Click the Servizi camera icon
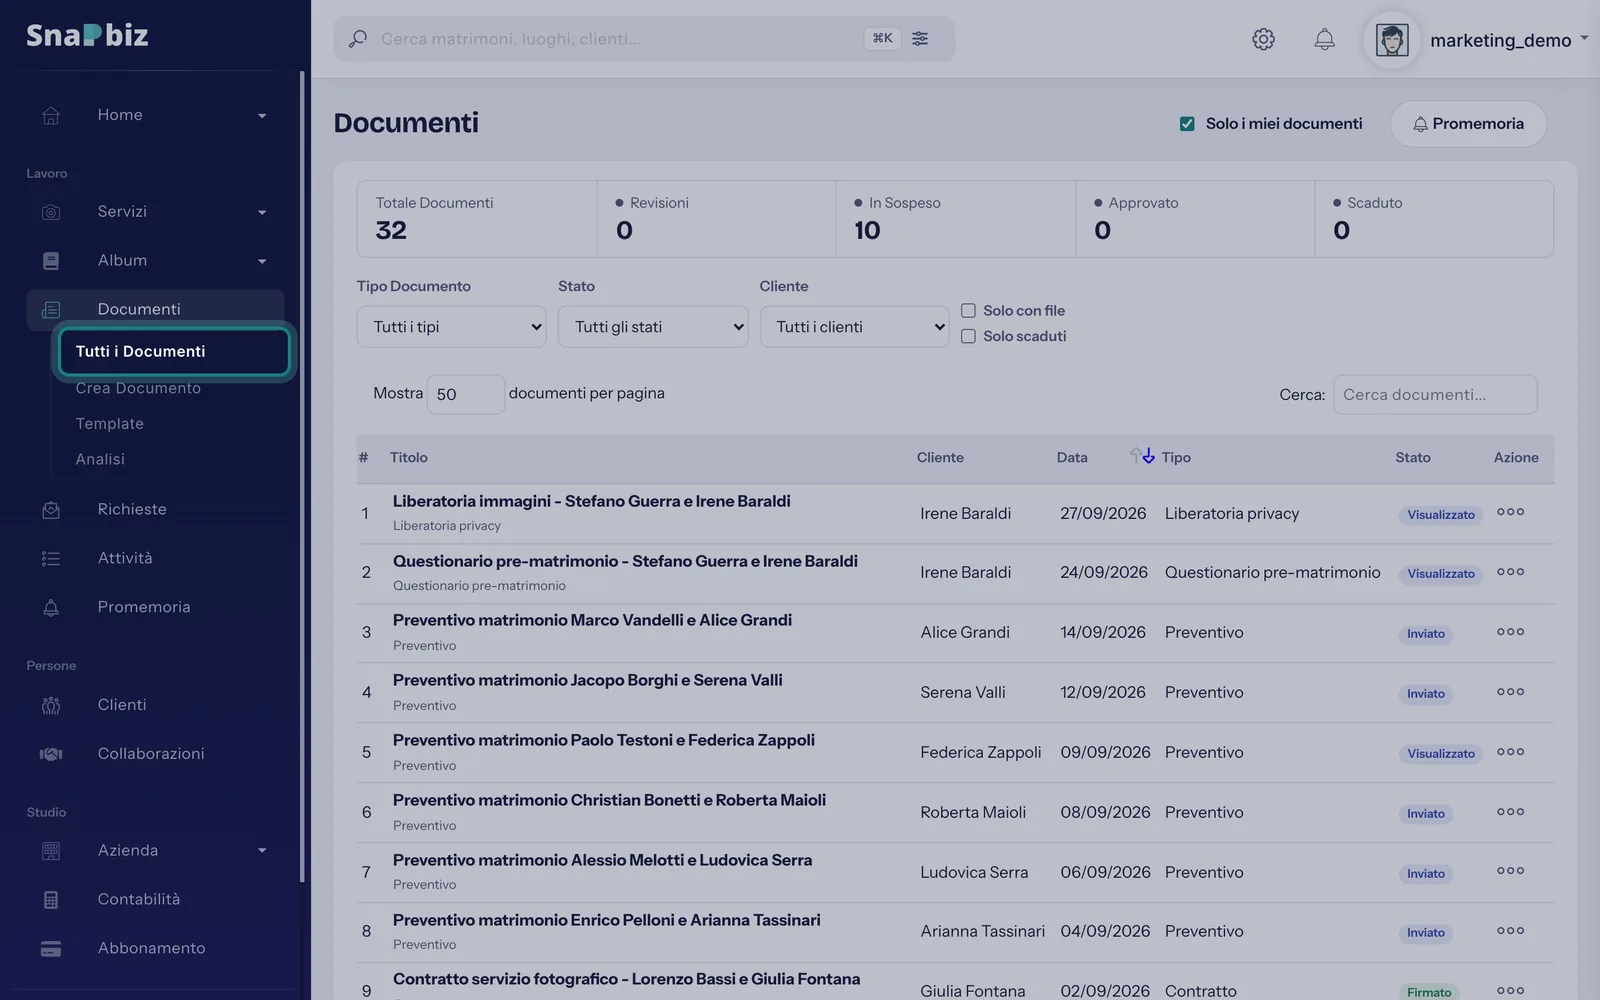 point(51,212)
